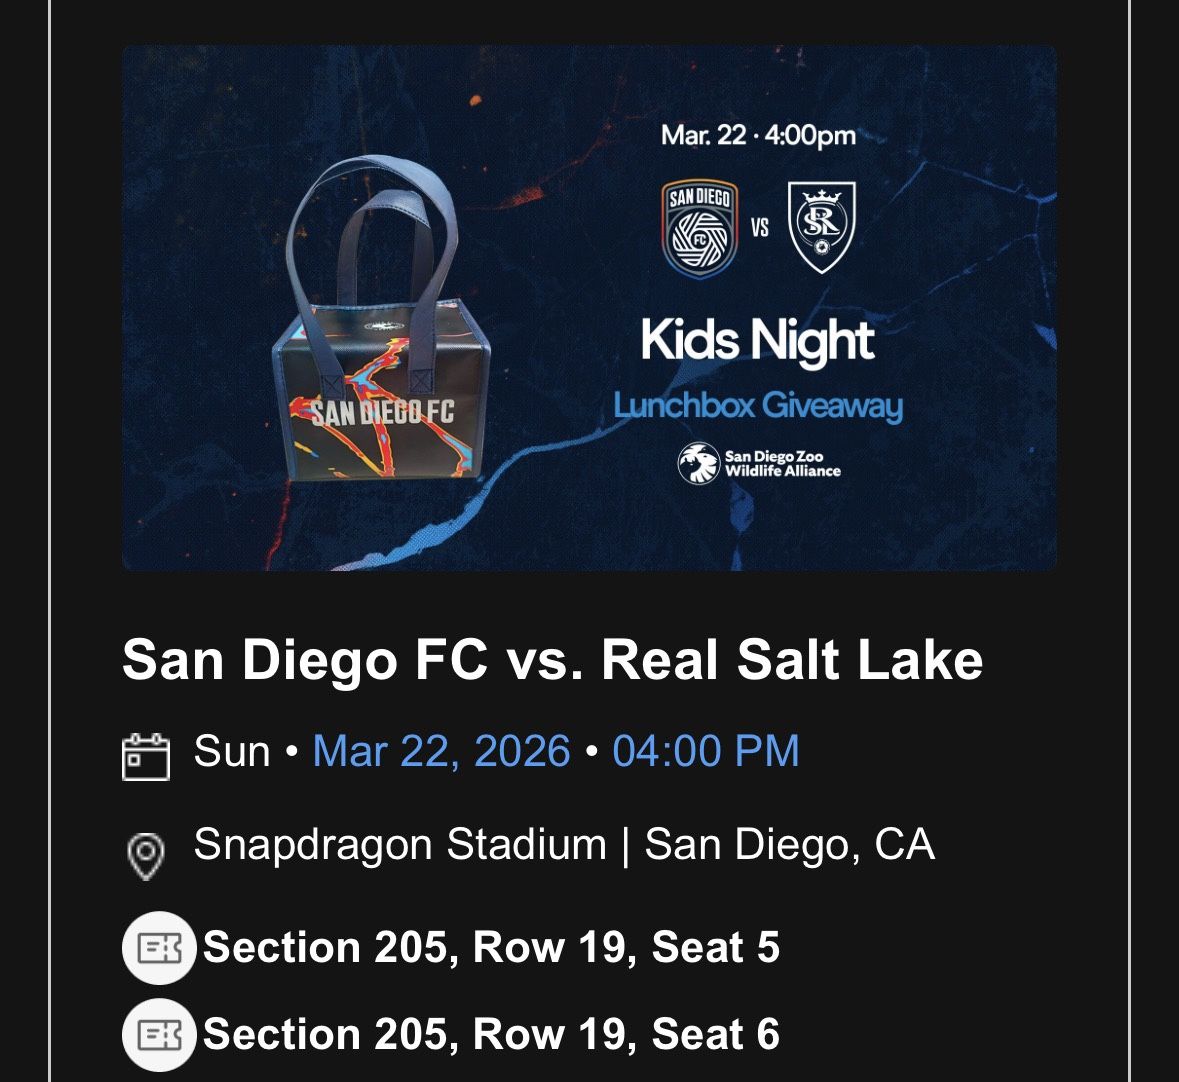Click the location pin icon
This screenshot has width=1179, height=1082.
(146, 855)
